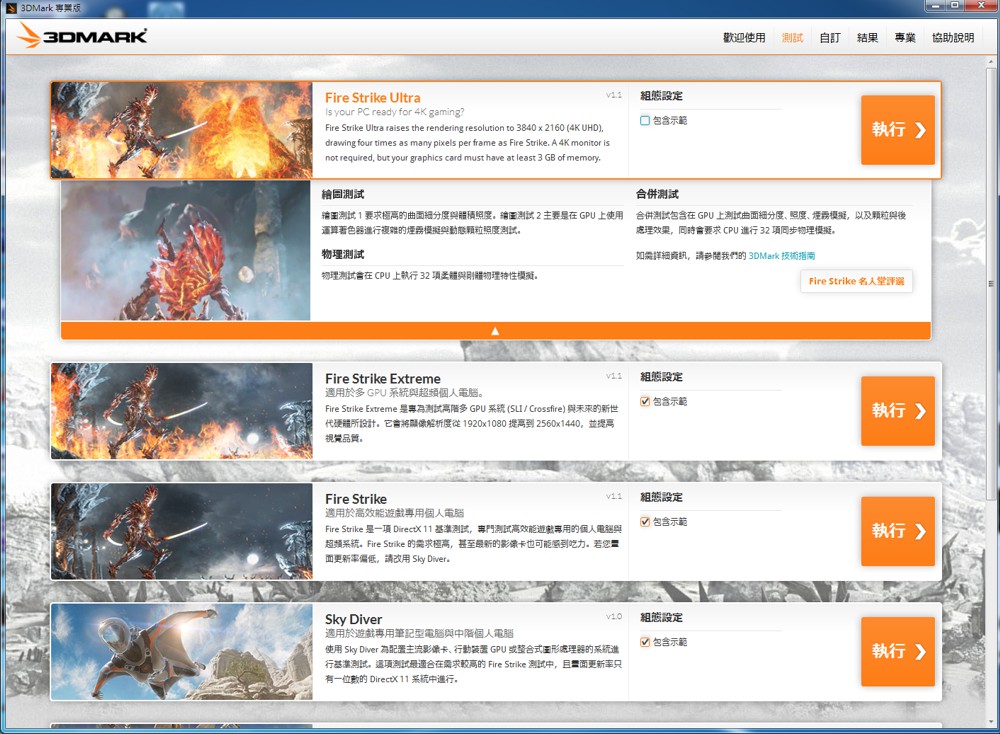Click the Sky Diver title text
1000x734 pixels.
(353, 619)
